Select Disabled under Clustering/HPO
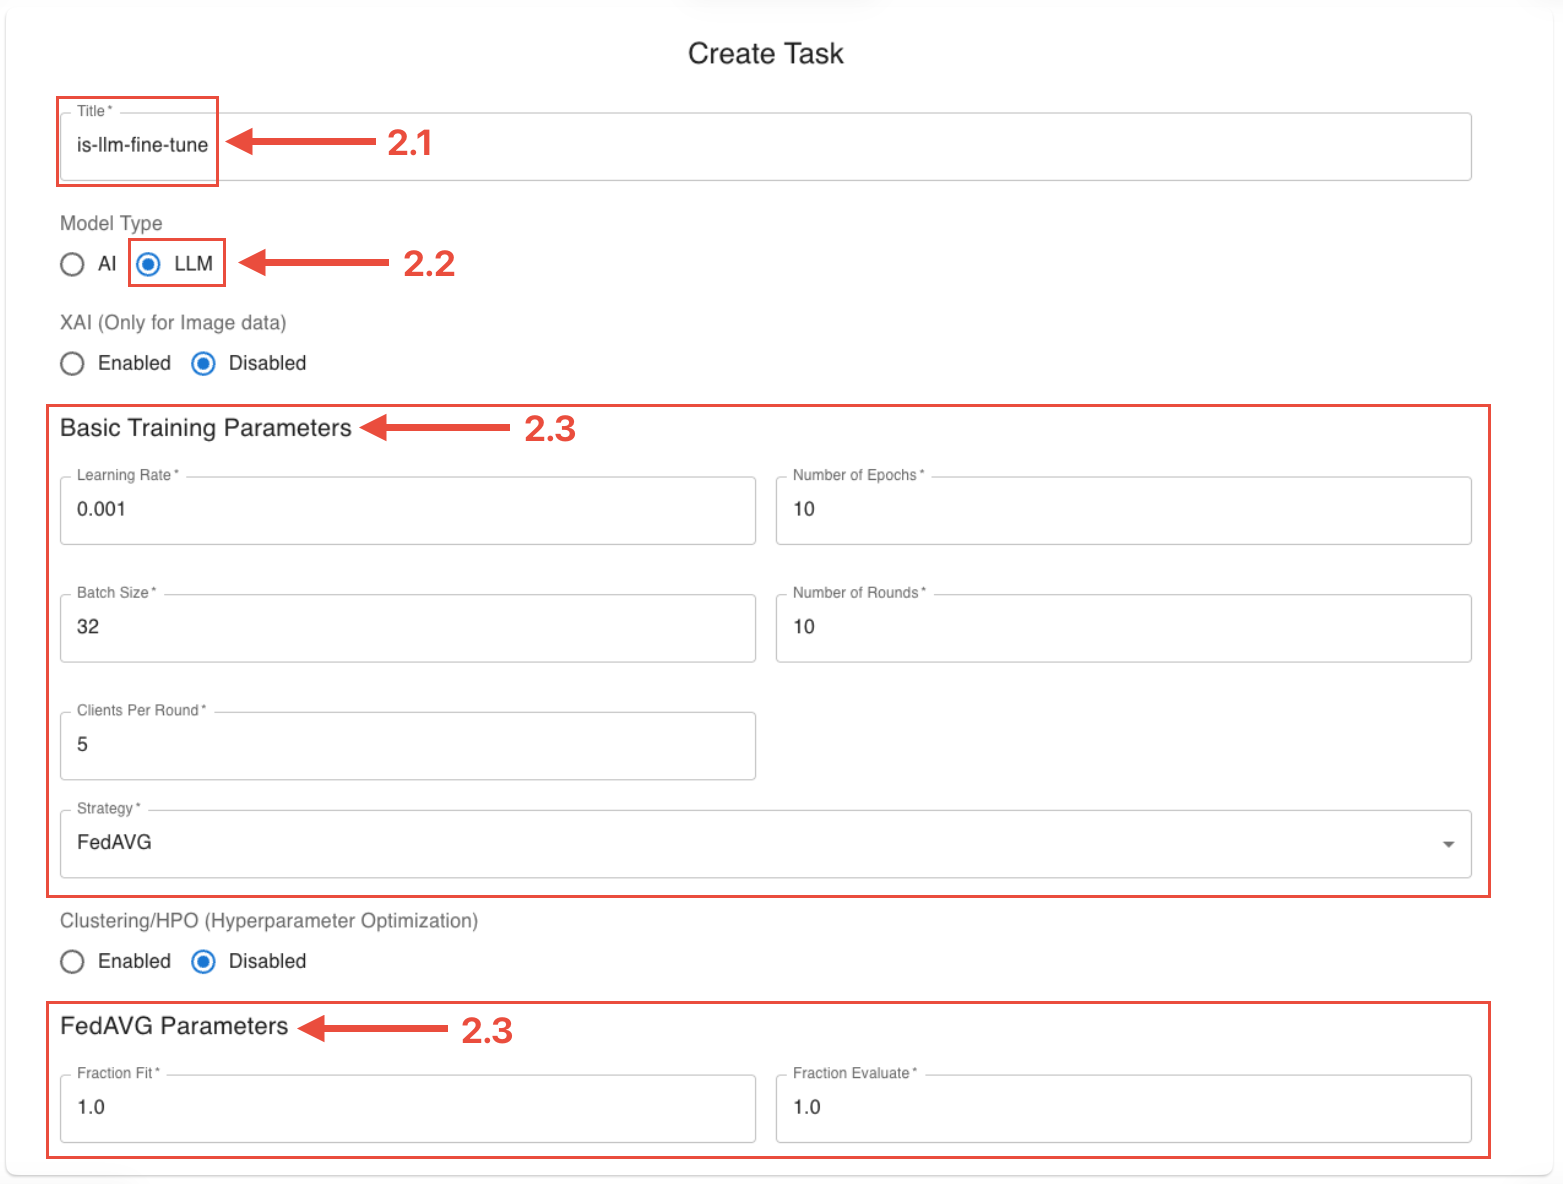This screenshot has width=1563, height=1184. [203, 961]
